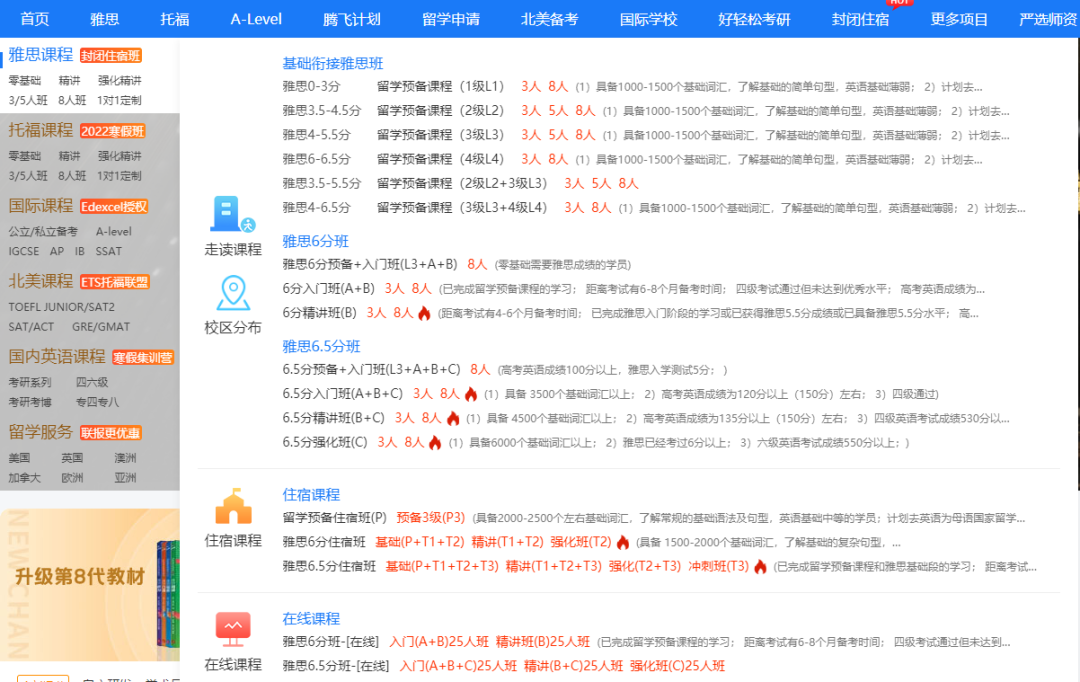The height and width of the screenshot is (682, 1080).
Task: Expand the 更多项目 navigation item
Action: point(959,19)
